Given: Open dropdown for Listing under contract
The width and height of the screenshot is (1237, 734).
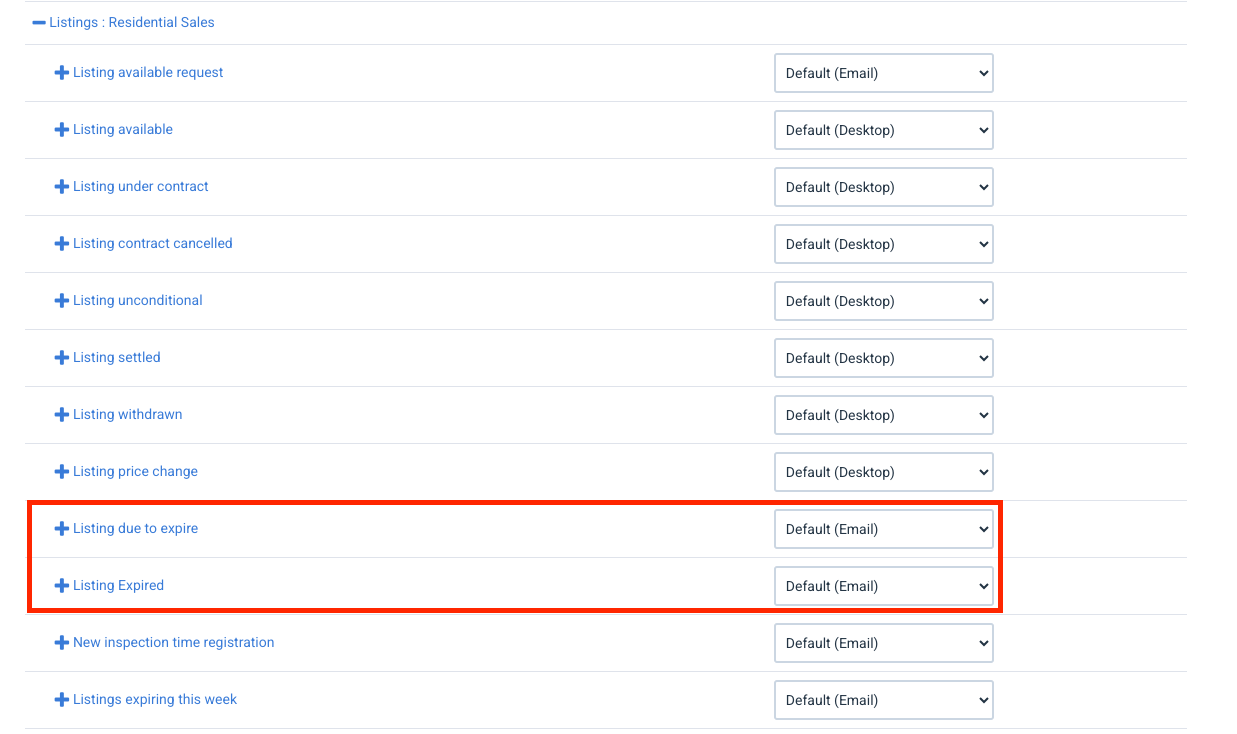Looking at the screenshot, I should tap(883, 187).
